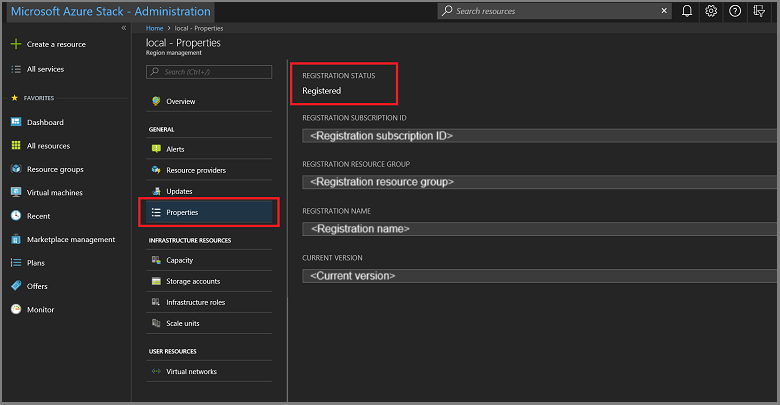Open Alerts under General

(174, 149)
